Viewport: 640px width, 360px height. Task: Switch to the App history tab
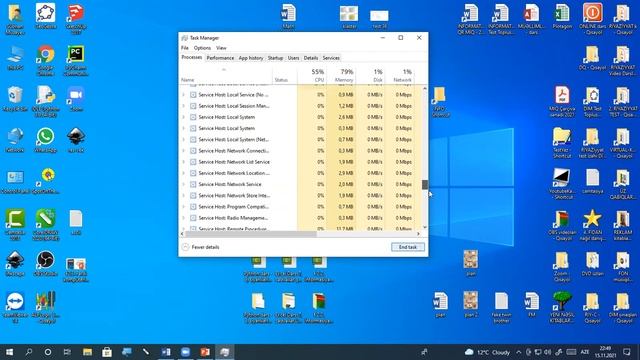pos(251,58)
